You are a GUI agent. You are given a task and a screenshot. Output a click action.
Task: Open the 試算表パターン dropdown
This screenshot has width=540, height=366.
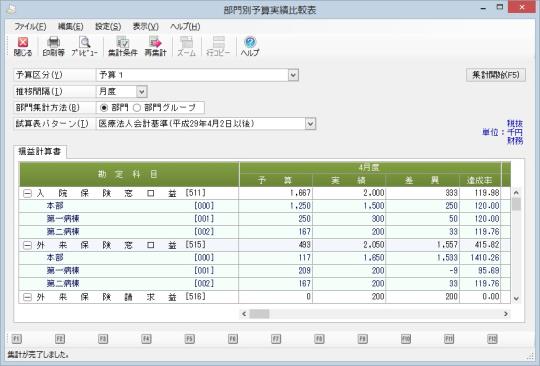[x=310, y=124]
